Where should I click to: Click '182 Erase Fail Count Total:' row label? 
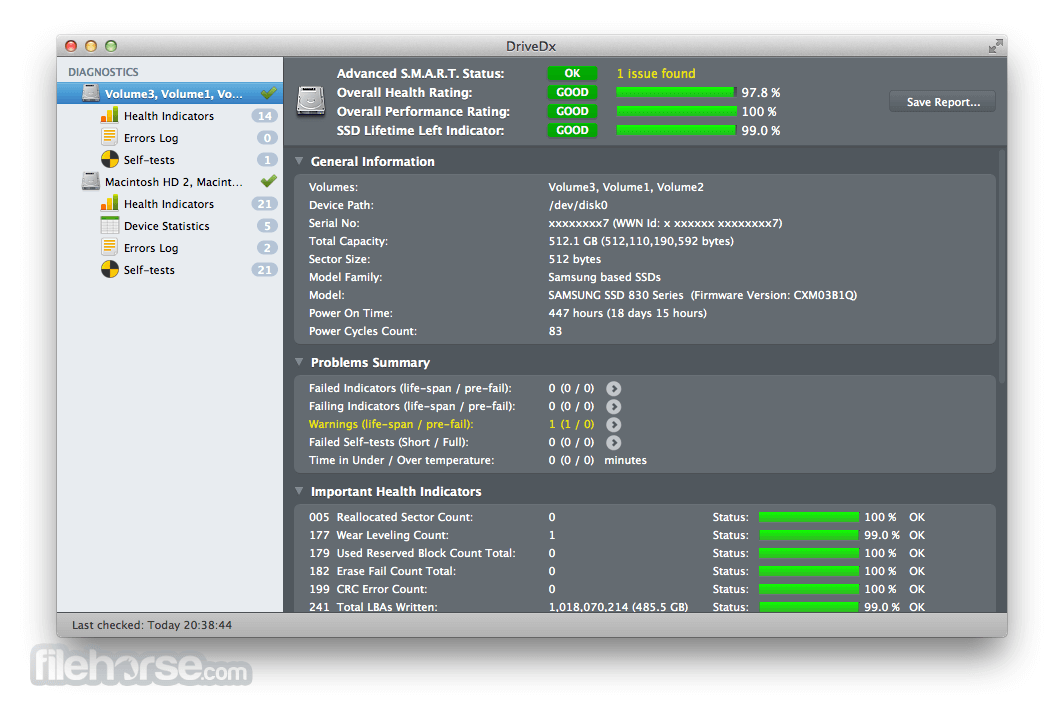pos(382,571)
